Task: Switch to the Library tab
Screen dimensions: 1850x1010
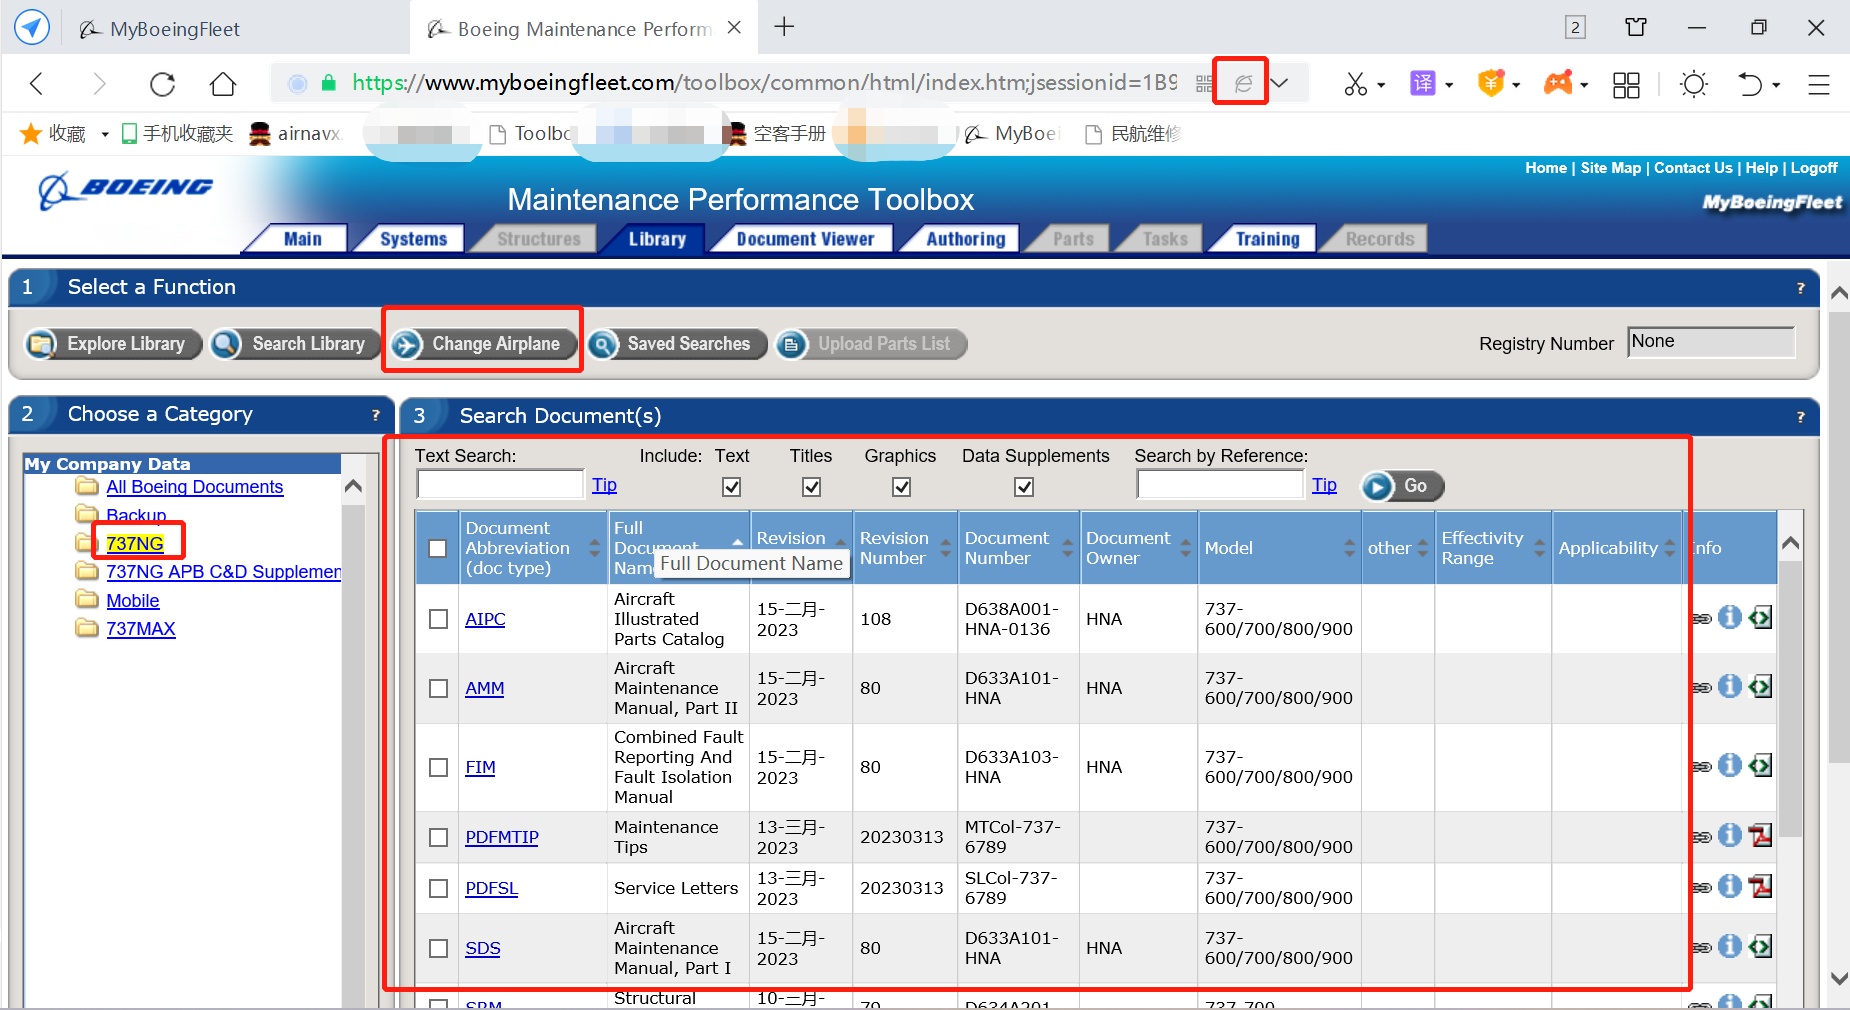Action: 657,239
